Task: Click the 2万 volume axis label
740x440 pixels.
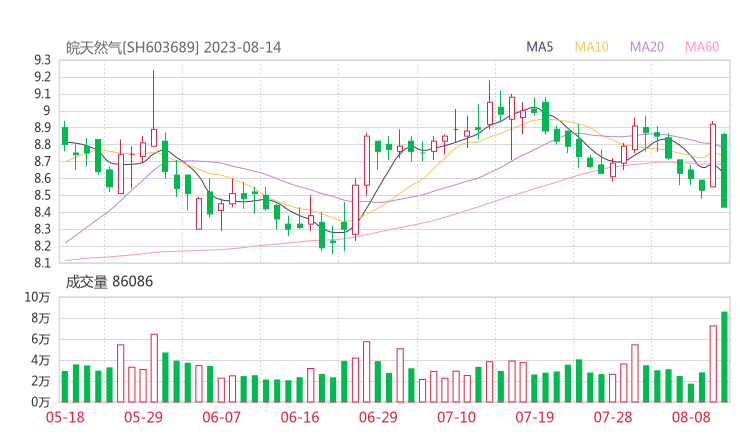Action: click(41, 381)
